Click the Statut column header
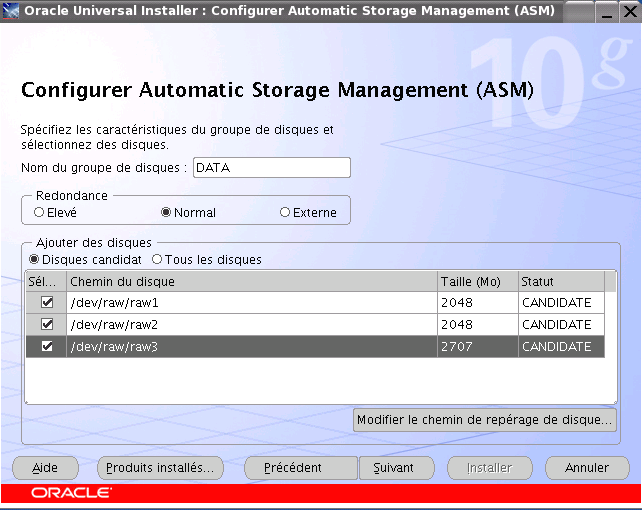642x511 pixels. [x=561, y=281]
